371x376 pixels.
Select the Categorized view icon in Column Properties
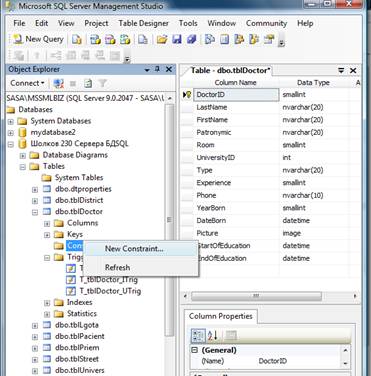(x=198, y=336)
